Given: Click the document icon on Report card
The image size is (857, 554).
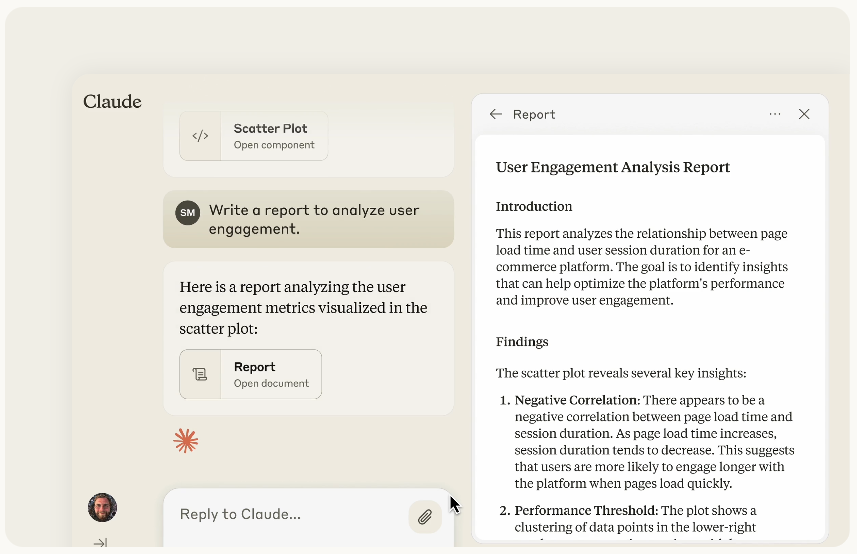Looking at the screenshot, I should (x=200, y=374).
